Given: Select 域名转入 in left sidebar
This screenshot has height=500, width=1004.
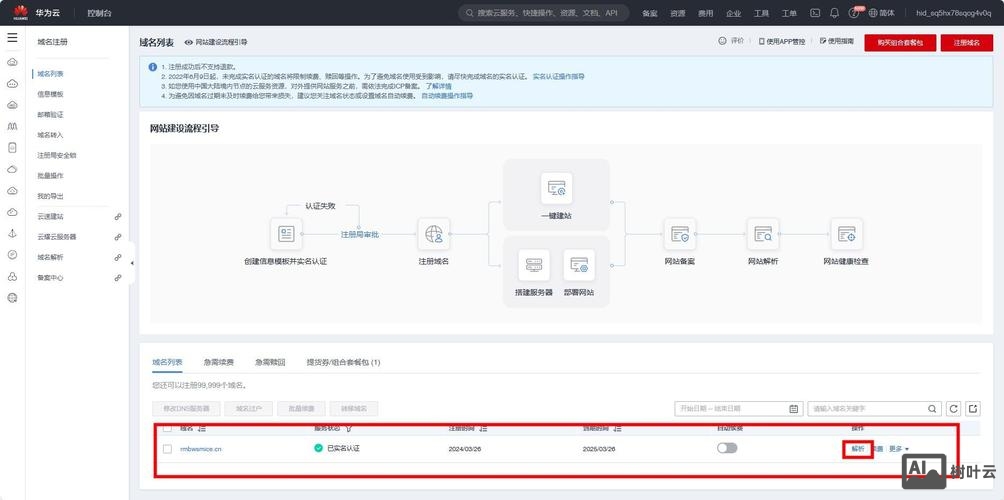Looking at the screenshot, I should pyautogui.click(x=51, y=135).
